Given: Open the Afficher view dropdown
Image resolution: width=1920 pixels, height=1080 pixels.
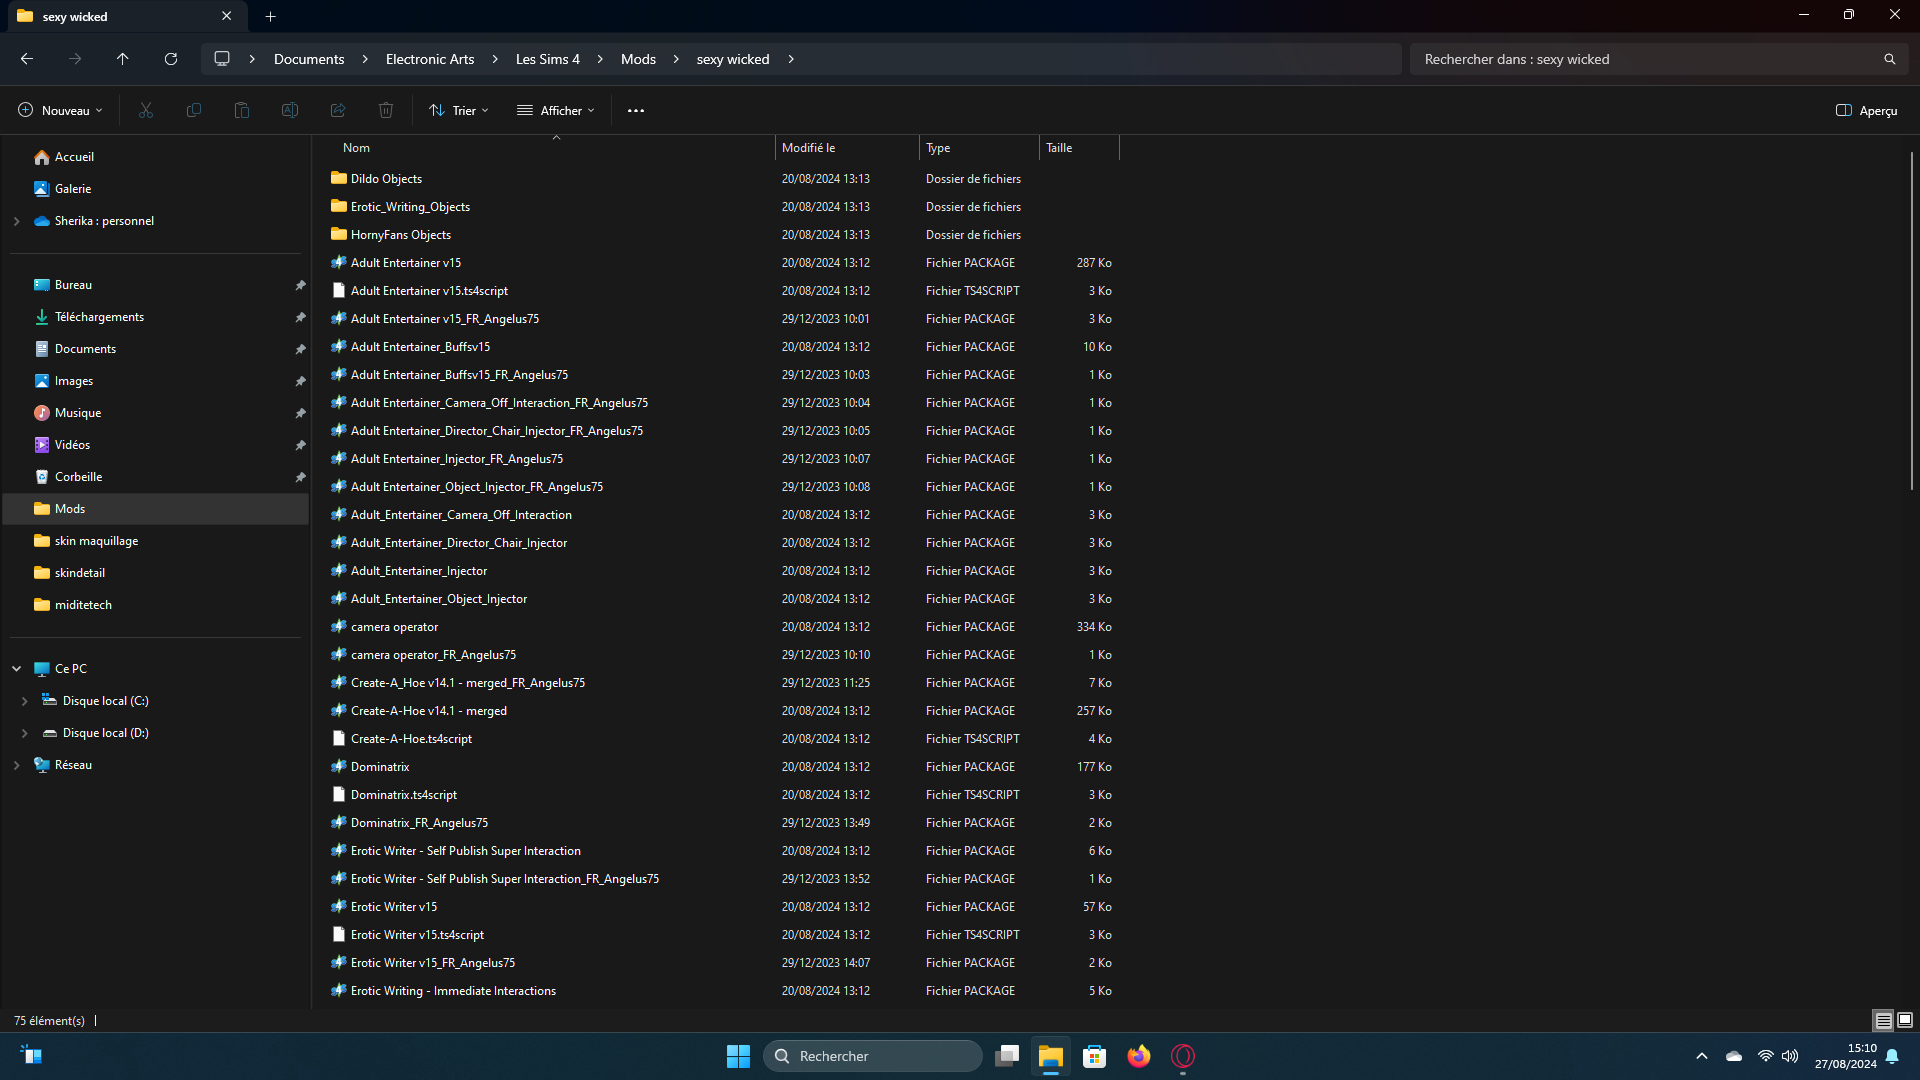Looking at the screenshot, I should [556, 110].
